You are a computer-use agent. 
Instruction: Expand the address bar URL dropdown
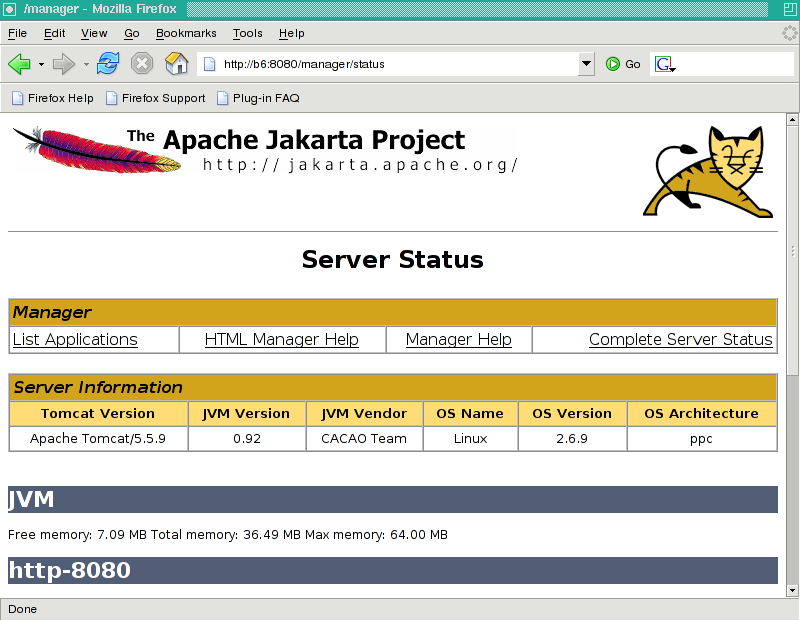tap(586, 64)
